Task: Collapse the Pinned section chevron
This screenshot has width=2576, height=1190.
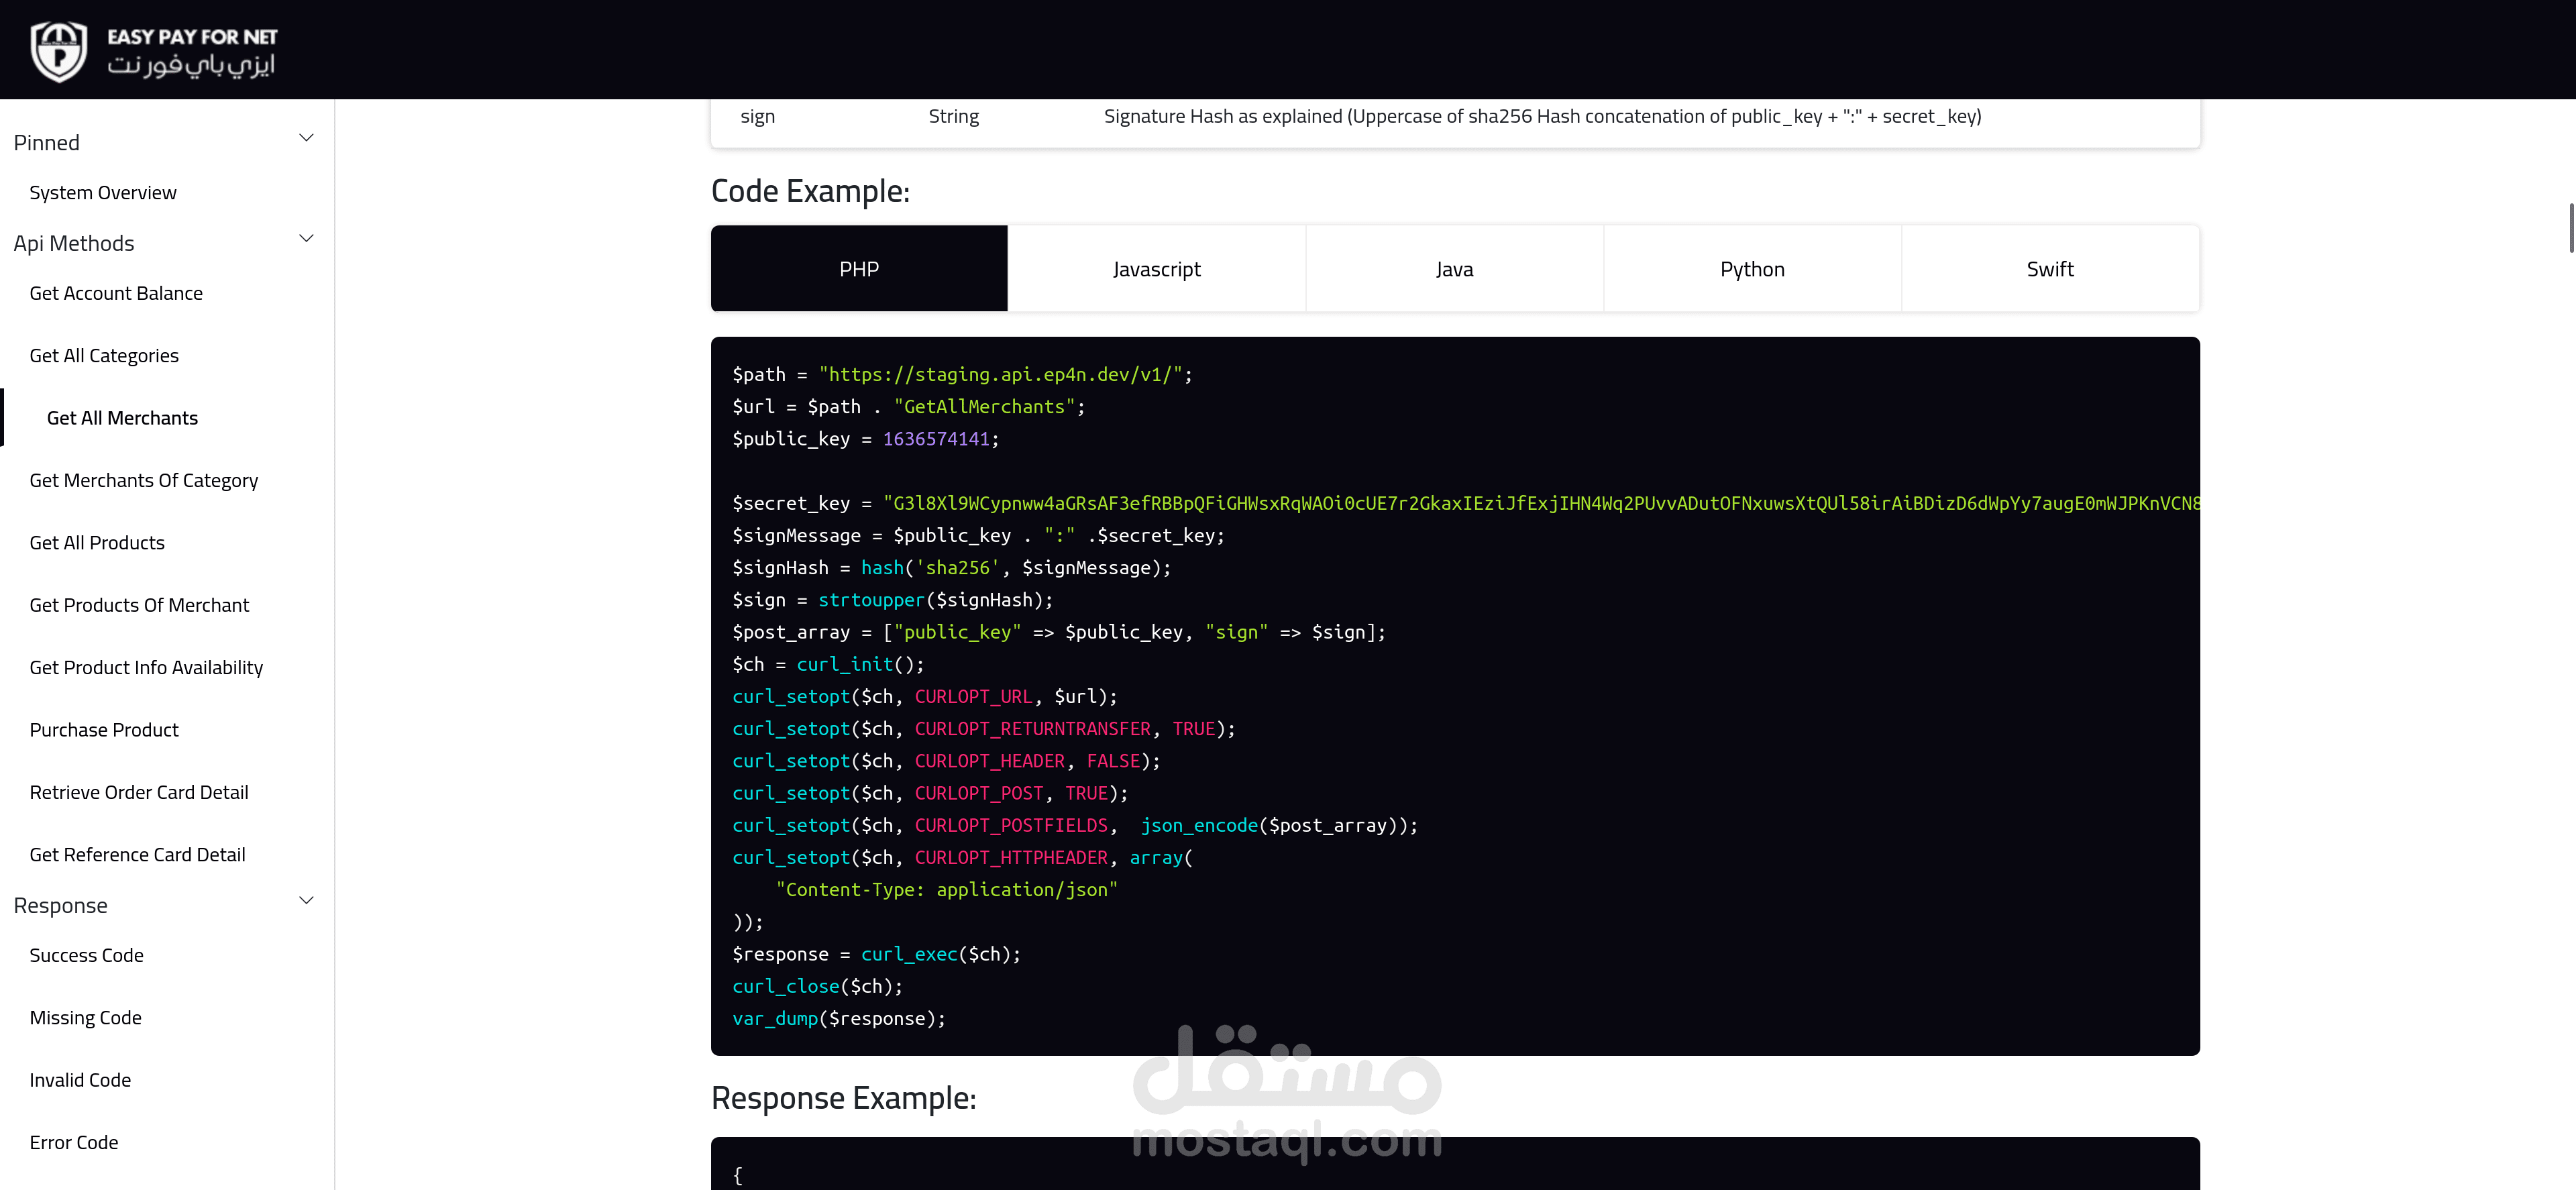Action: 307,138
